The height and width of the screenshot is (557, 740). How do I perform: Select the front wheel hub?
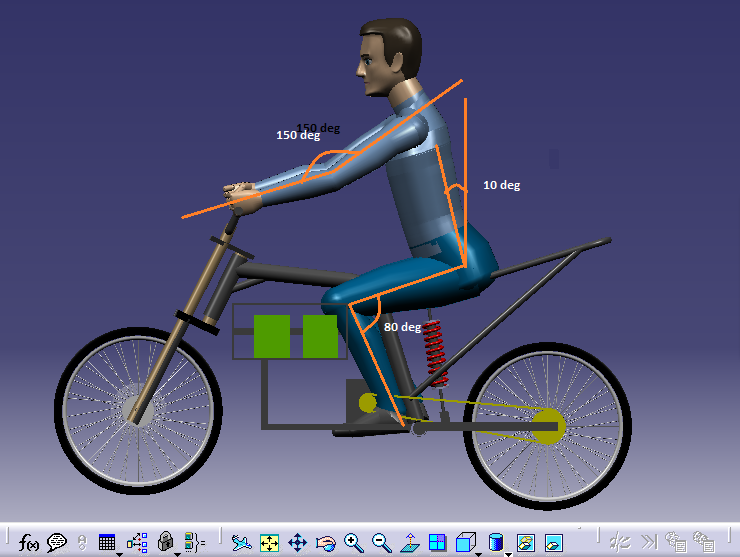pos(138,412)
